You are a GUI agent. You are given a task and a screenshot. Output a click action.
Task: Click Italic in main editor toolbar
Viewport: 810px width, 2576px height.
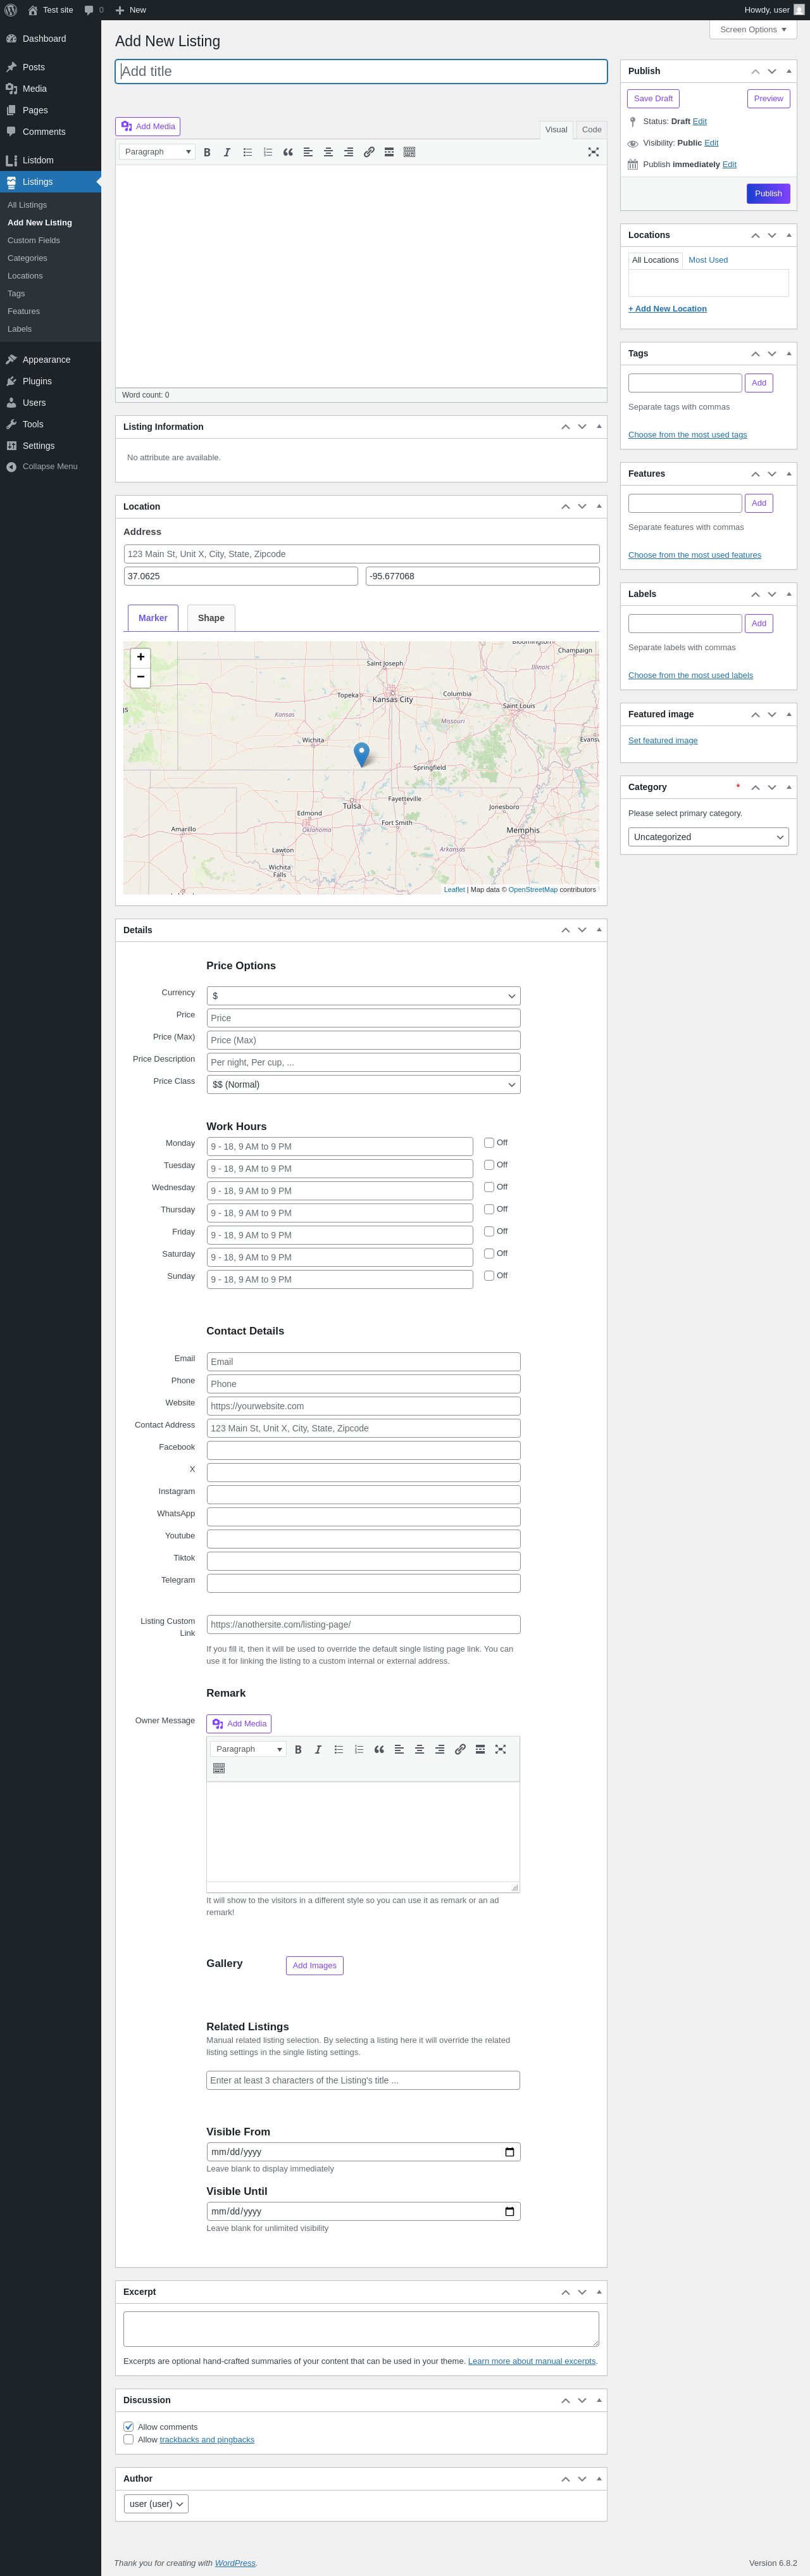[227, 152]
